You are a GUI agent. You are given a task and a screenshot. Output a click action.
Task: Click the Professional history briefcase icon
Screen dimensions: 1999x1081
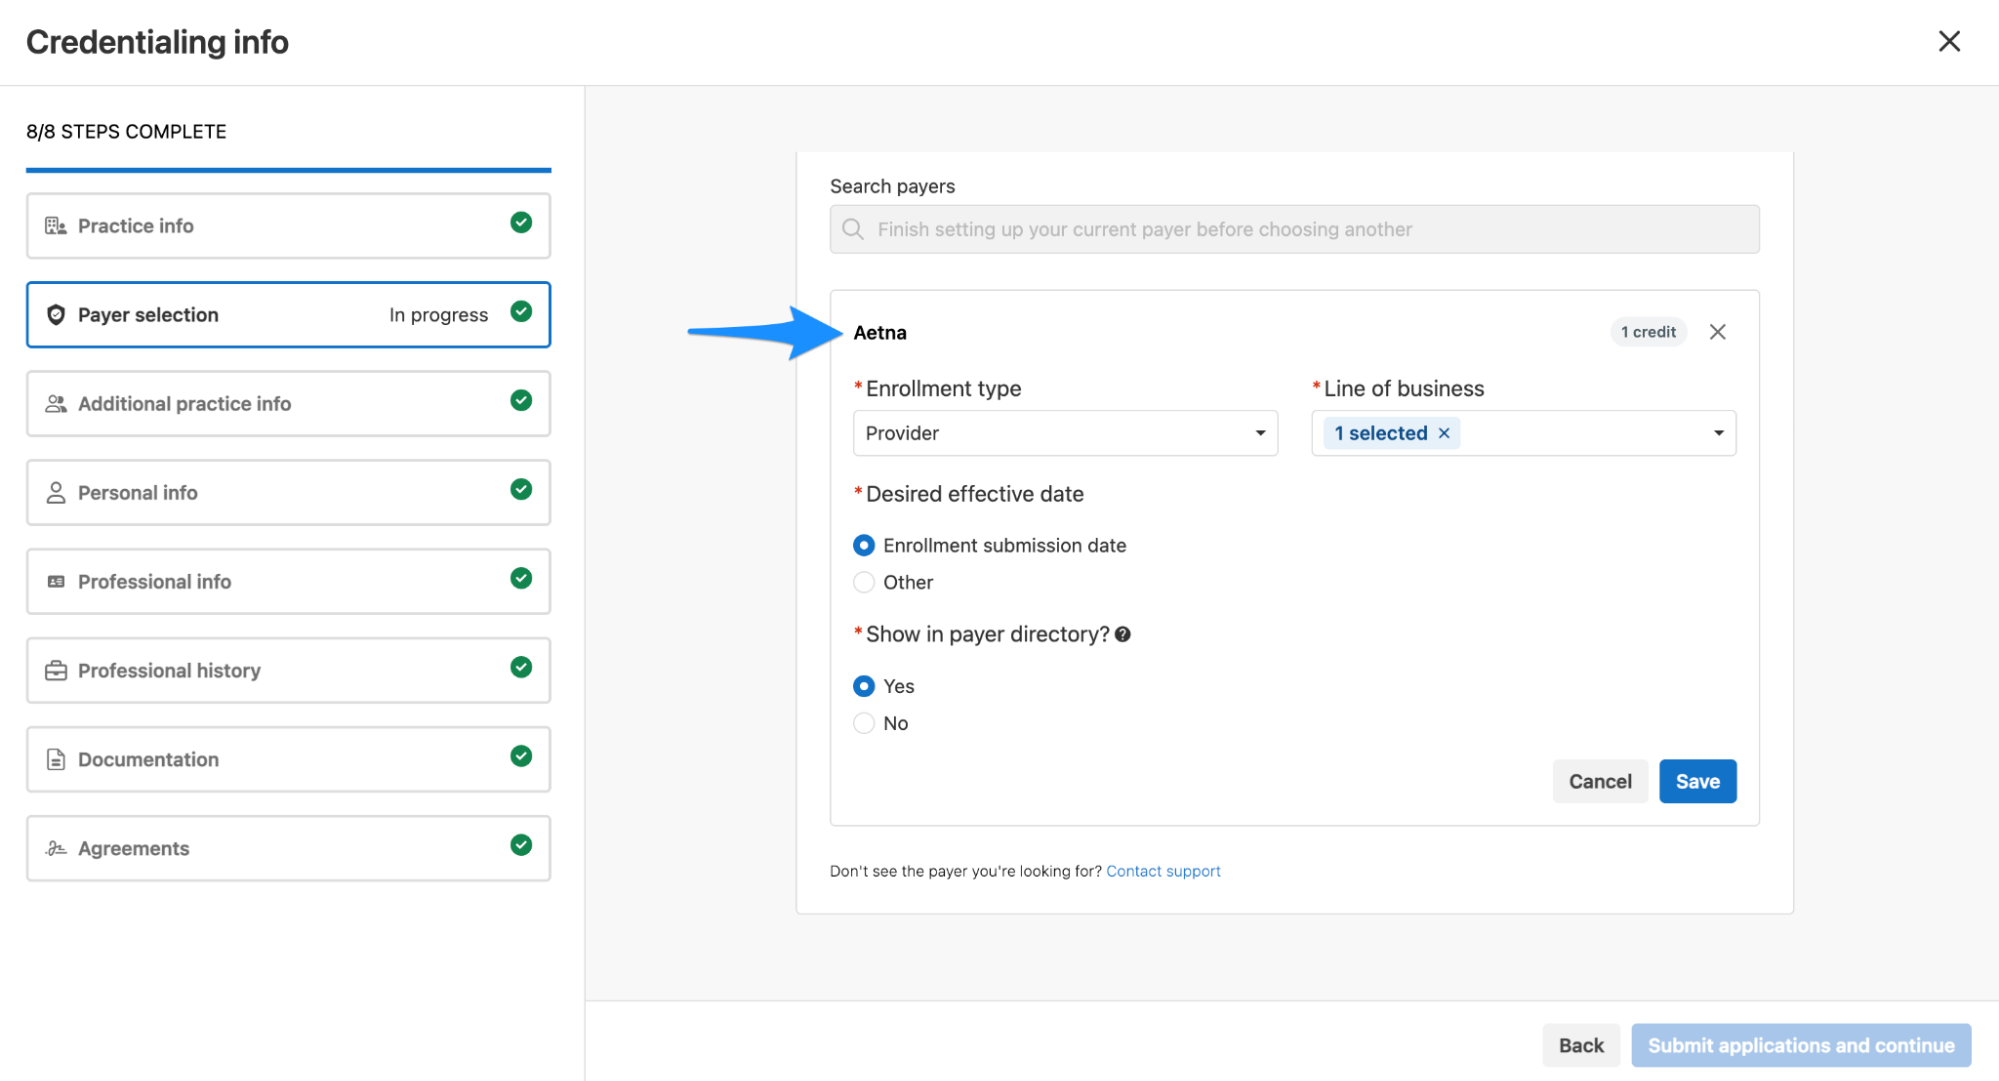[x=56, y=671]
